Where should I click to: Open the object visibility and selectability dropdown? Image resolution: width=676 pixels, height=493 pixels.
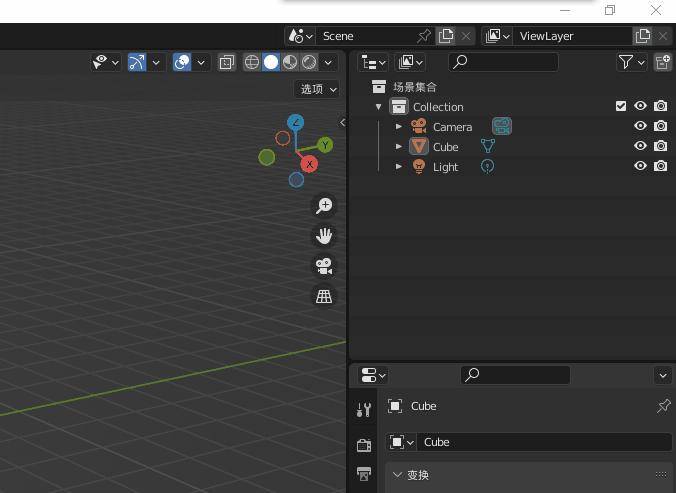point(106,62)
